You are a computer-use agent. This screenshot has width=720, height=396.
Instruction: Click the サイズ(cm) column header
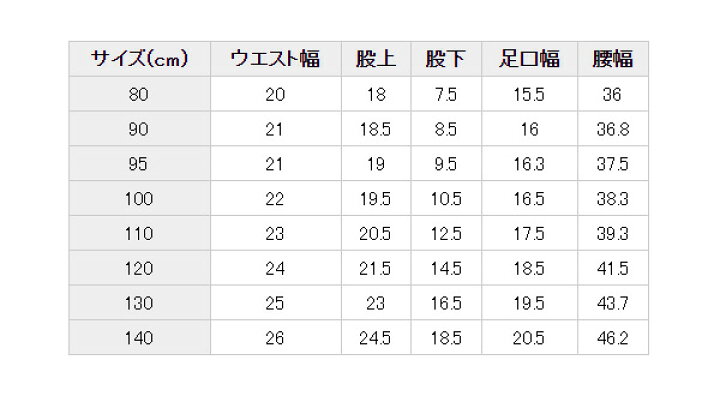pyautogui.click(x=140, y=59)
